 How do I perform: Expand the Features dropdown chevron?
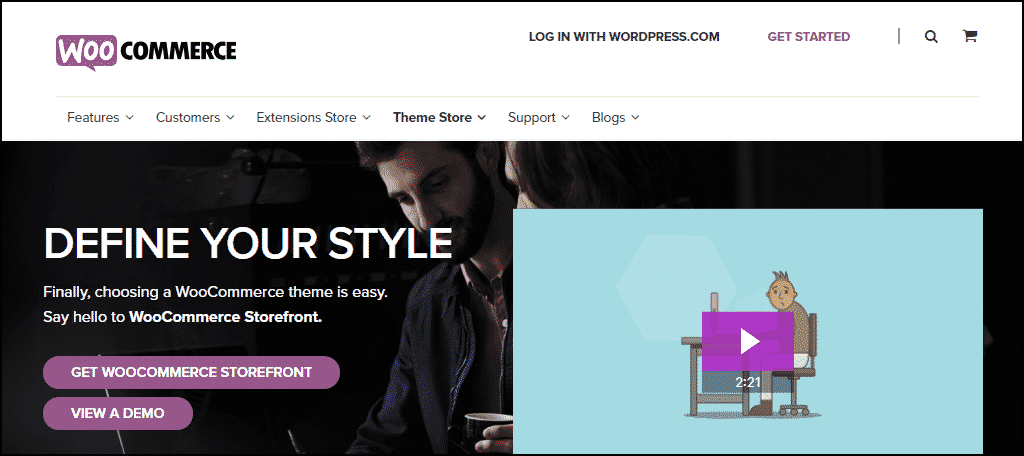(x=129, y=118)
